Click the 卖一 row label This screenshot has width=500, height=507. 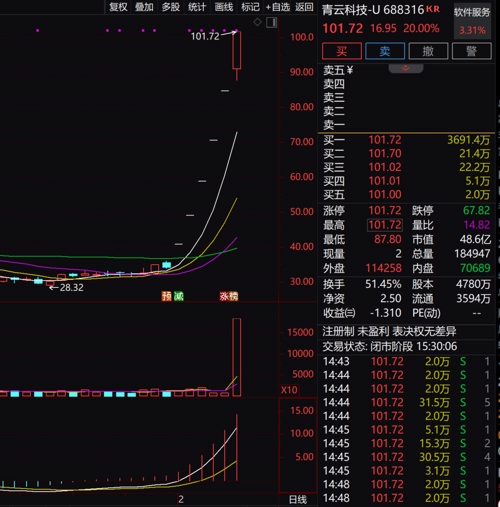point(334,125)
